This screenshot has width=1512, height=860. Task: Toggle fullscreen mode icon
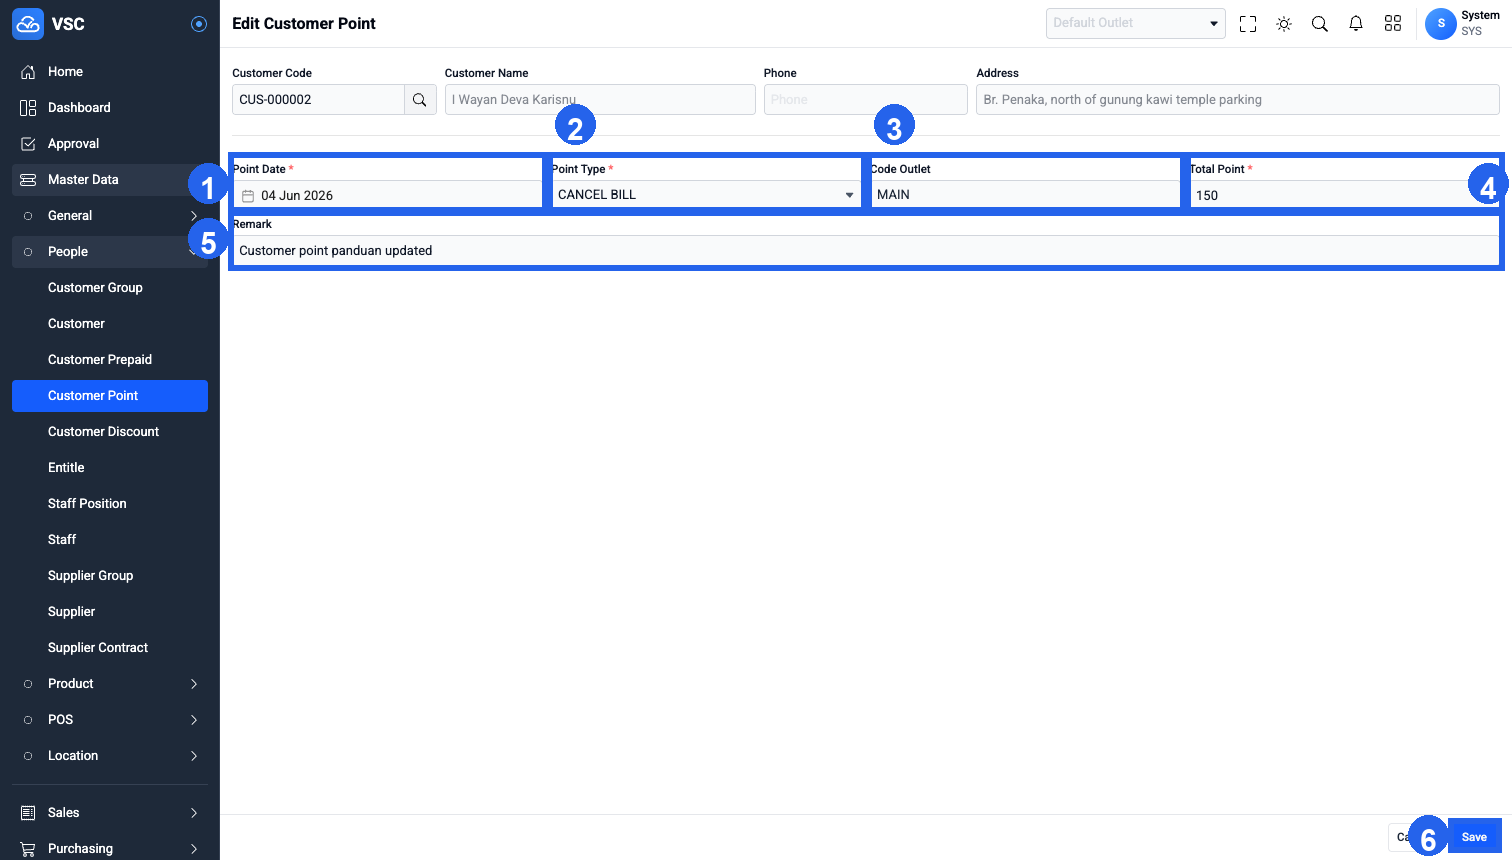point(1248,24)
